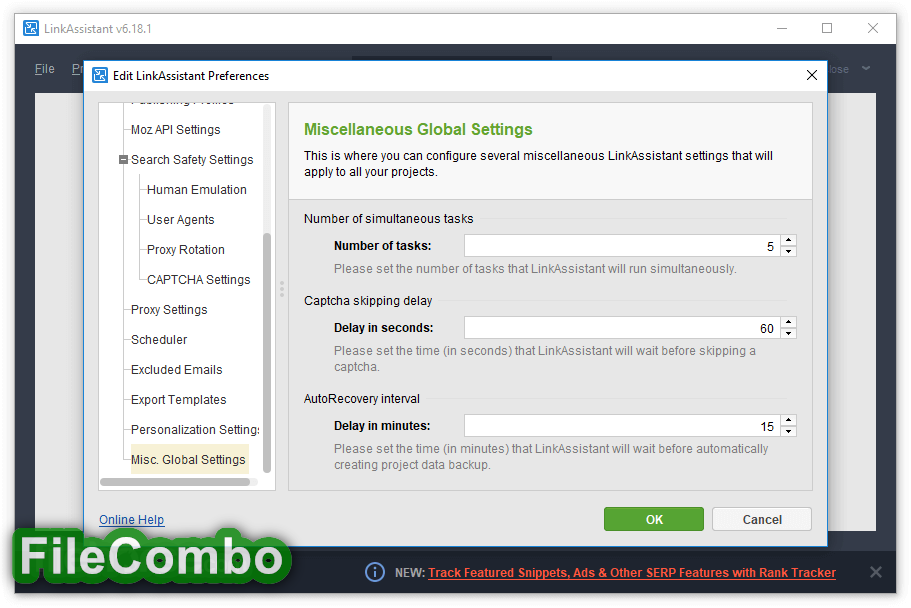
Task: Click the Delay in minutes field
Action: pos(622,425)
